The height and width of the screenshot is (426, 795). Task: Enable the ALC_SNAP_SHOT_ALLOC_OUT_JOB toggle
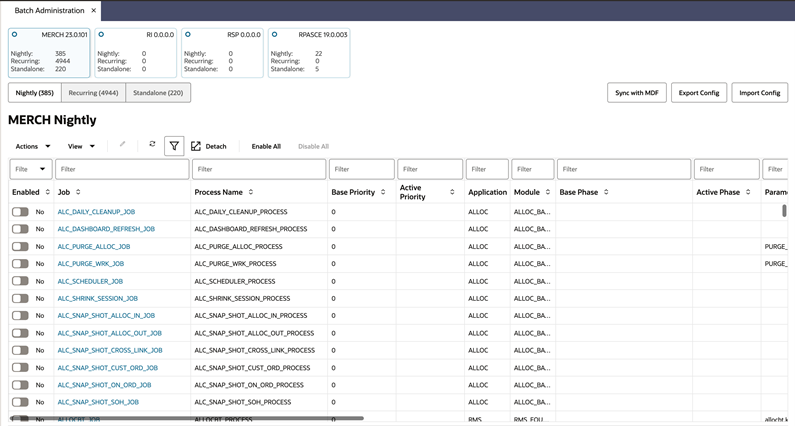(20, 333)
